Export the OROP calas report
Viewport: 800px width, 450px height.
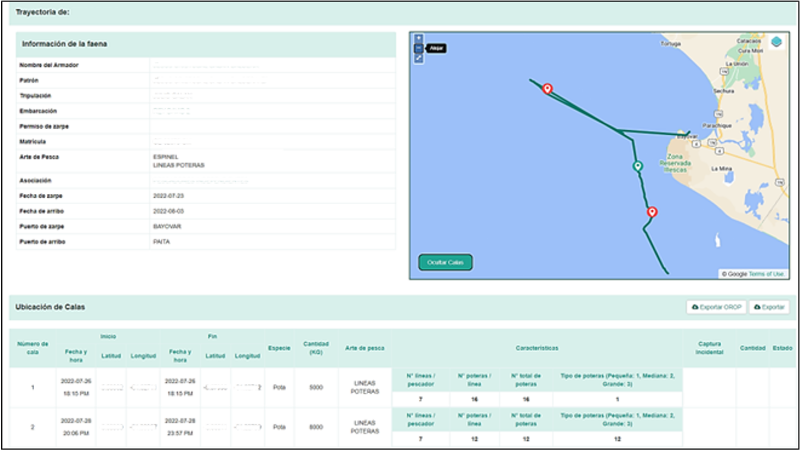click(x=716, y=307)
